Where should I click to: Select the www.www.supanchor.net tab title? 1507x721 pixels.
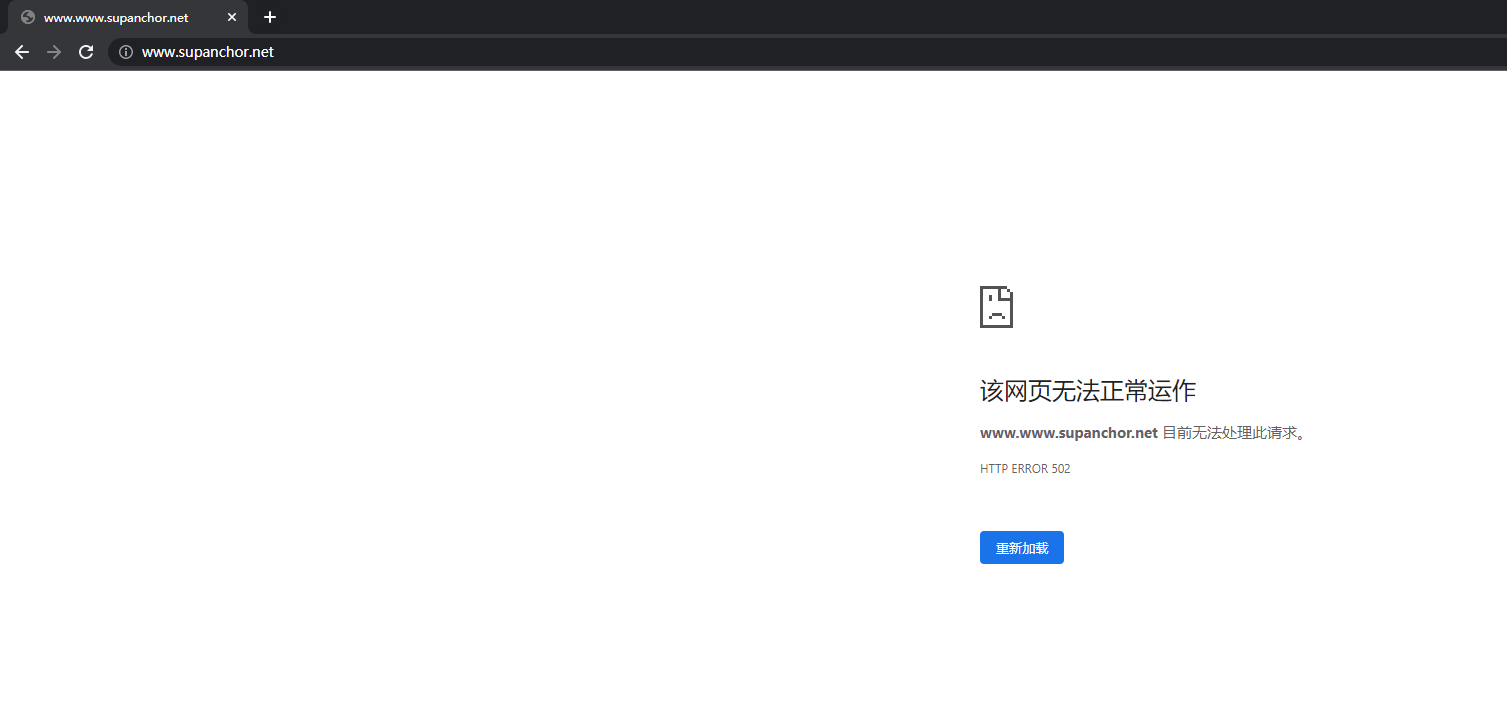[x=116, y=18]
